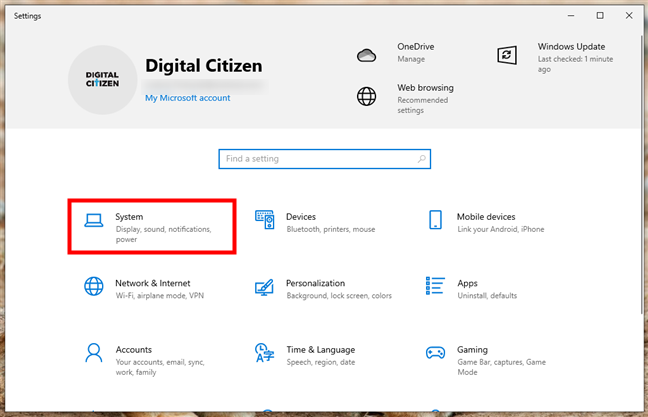
Task: Click the Web browsing globe icon
Action: [367, 96]
